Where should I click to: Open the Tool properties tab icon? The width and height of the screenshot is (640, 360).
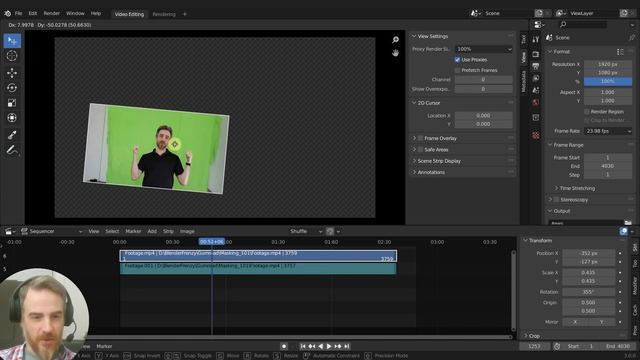(536, 39)
